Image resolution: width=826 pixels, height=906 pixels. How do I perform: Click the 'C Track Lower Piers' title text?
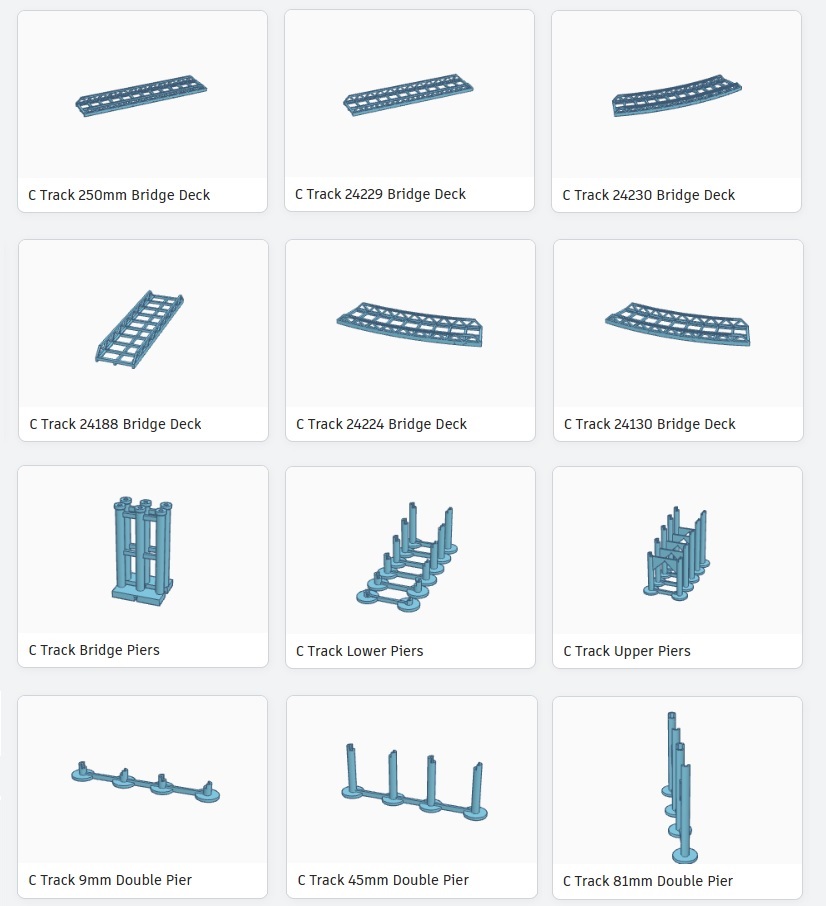click(359, 651)
